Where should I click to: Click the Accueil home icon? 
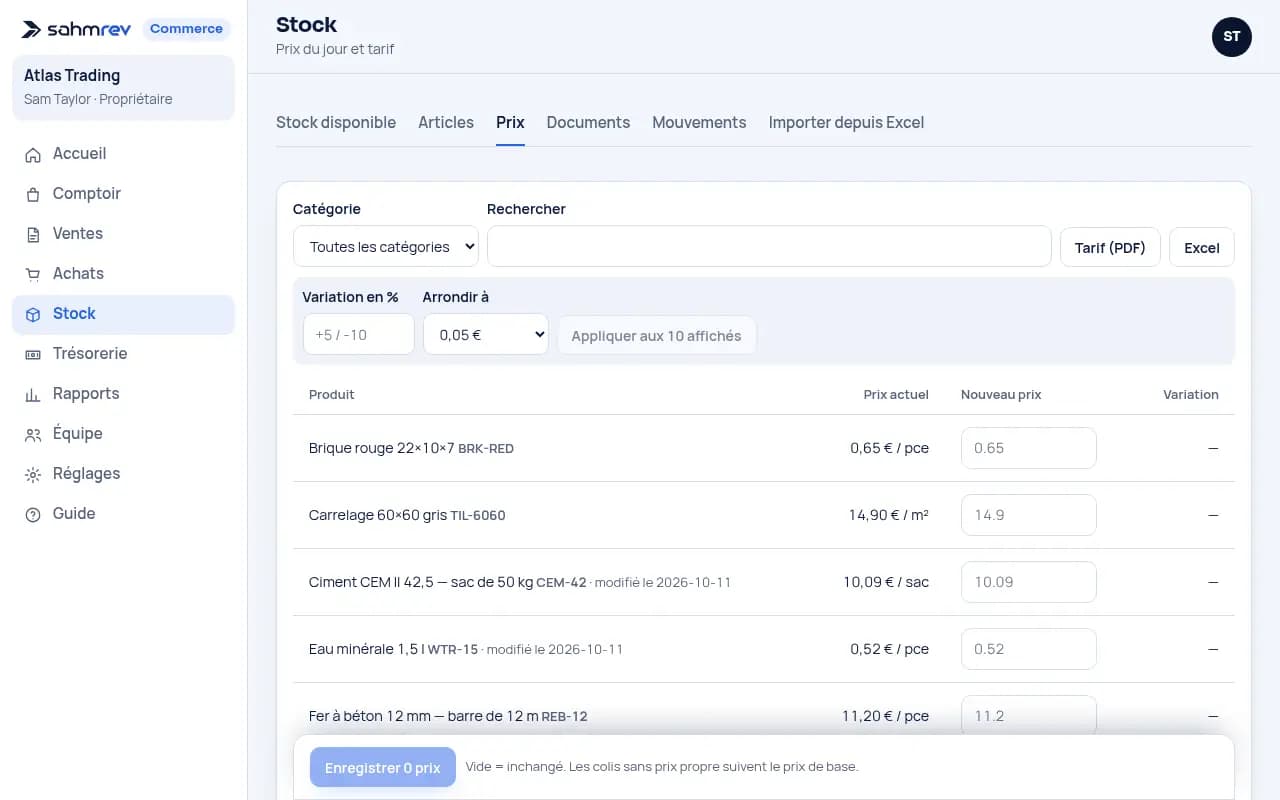[x=33, y=154]
